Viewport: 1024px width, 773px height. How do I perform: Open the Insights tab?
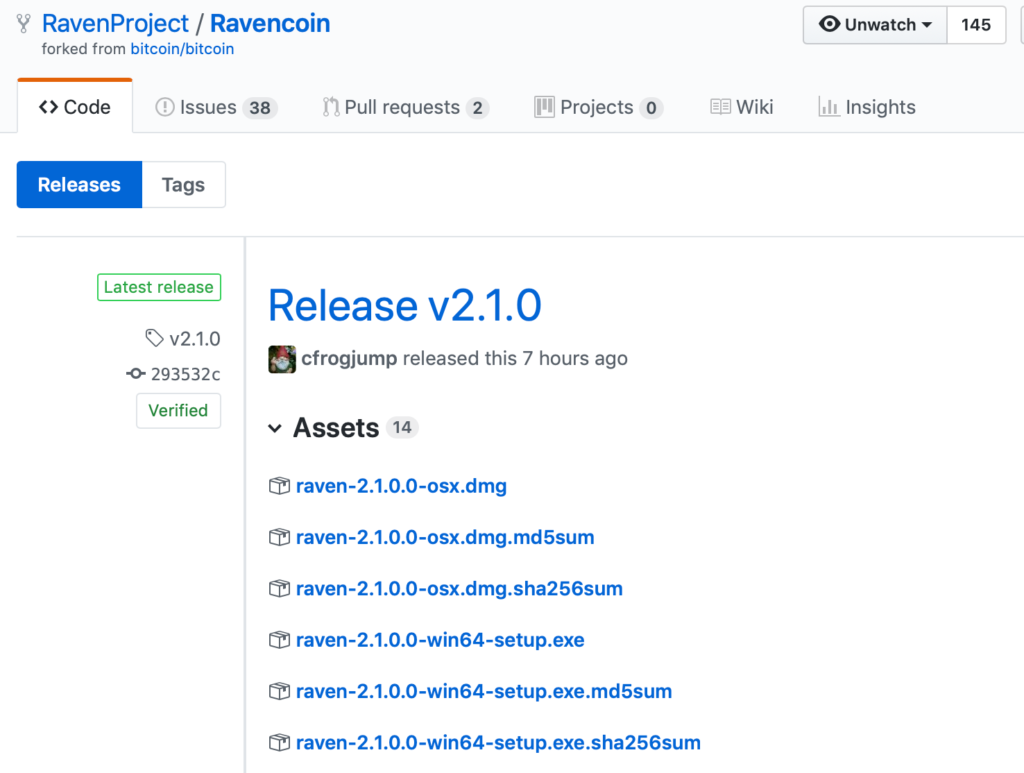point(867,107)
